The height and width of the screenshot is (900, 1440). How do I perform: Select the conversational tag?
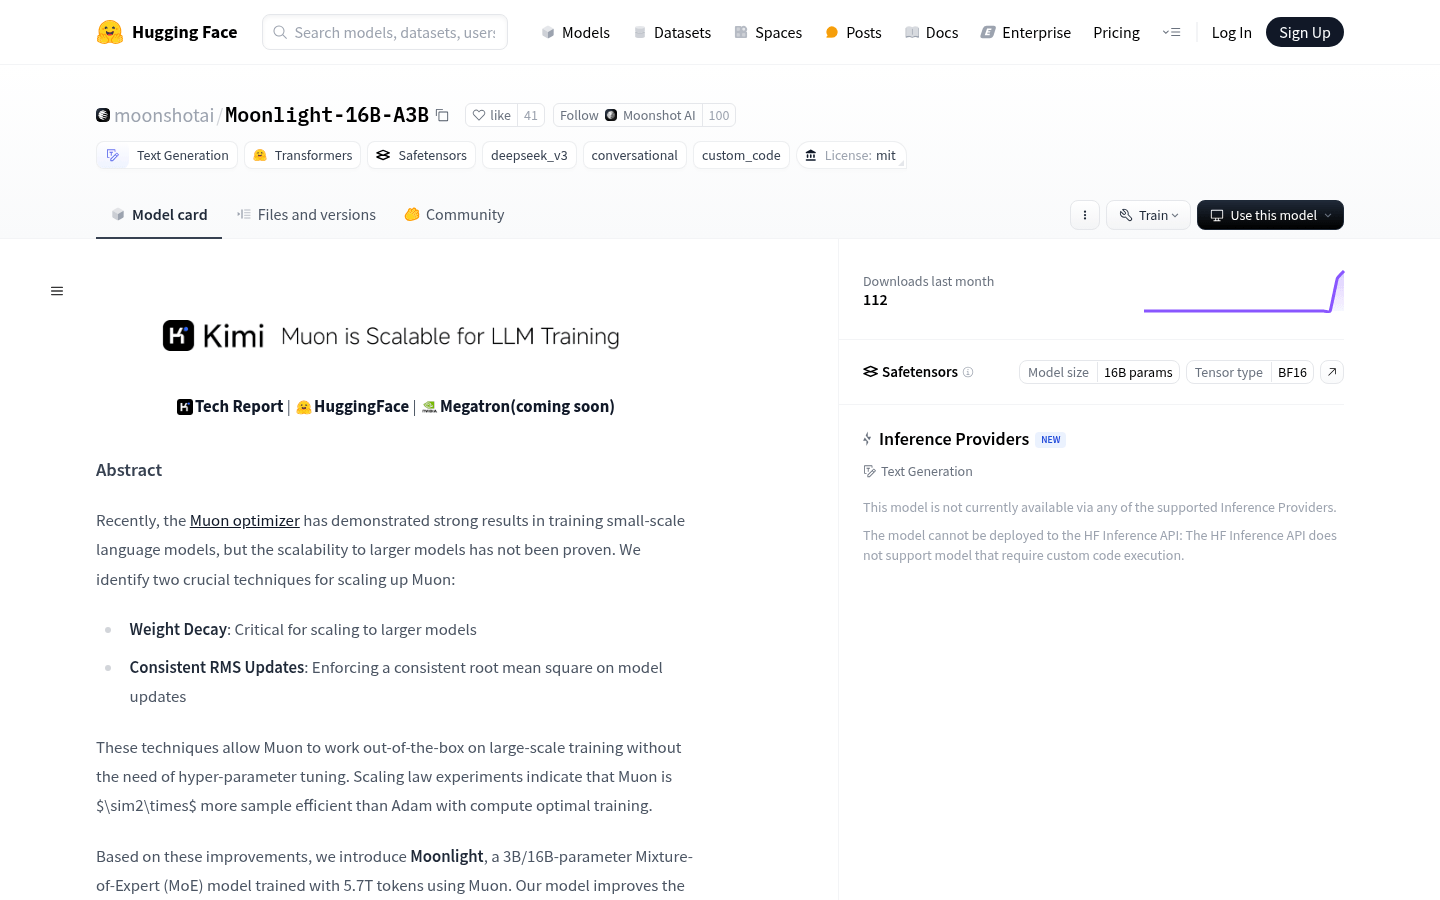[634, 155]
